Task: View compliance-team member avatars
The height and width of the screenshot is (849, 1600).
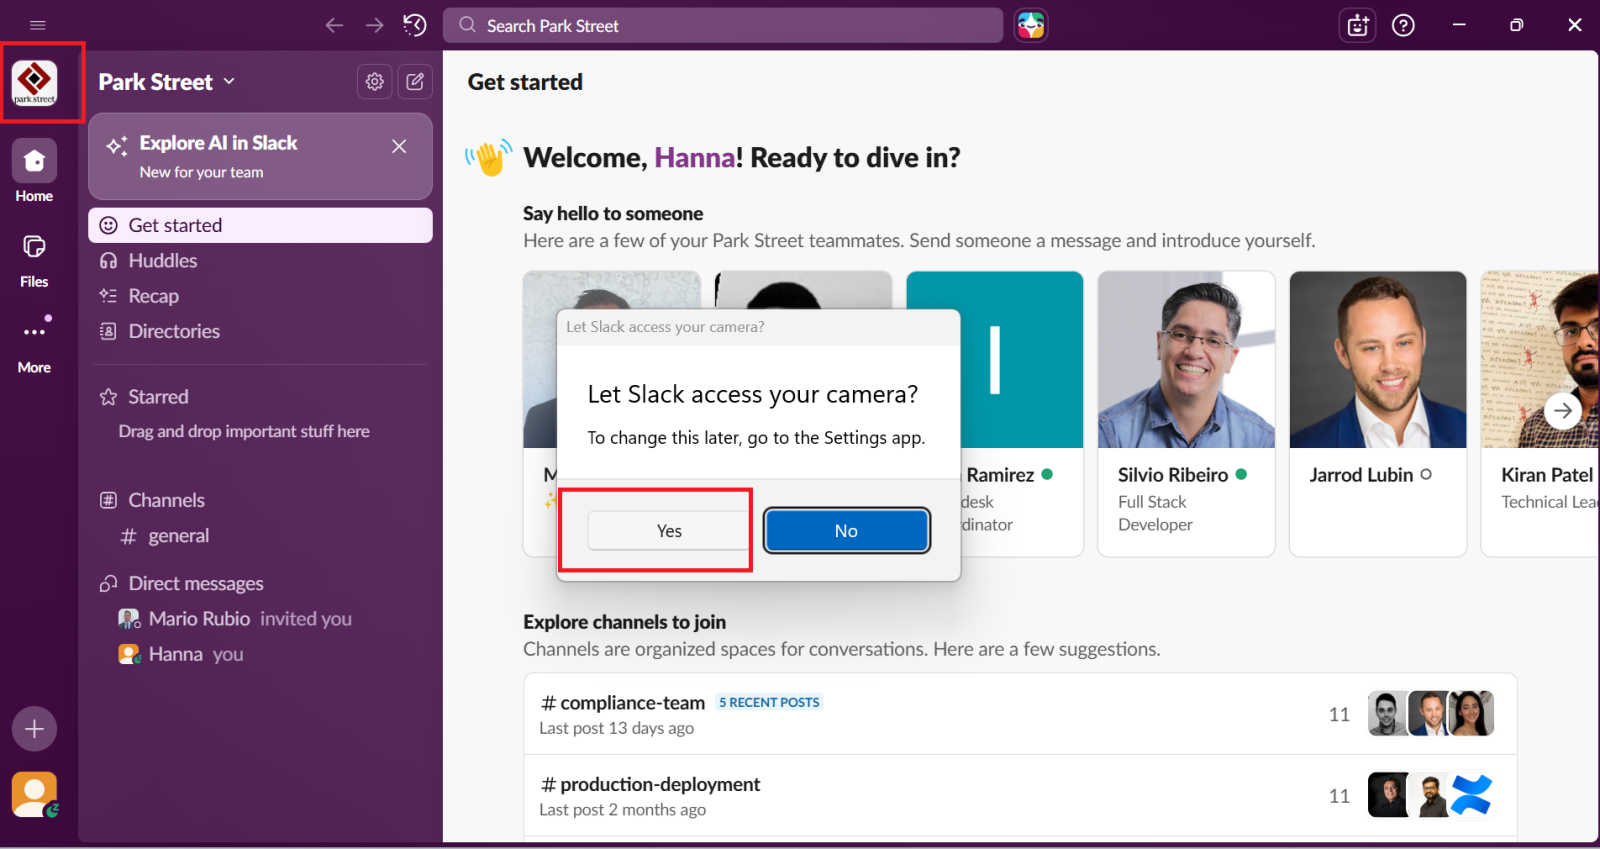Action: click(1431, 714)
